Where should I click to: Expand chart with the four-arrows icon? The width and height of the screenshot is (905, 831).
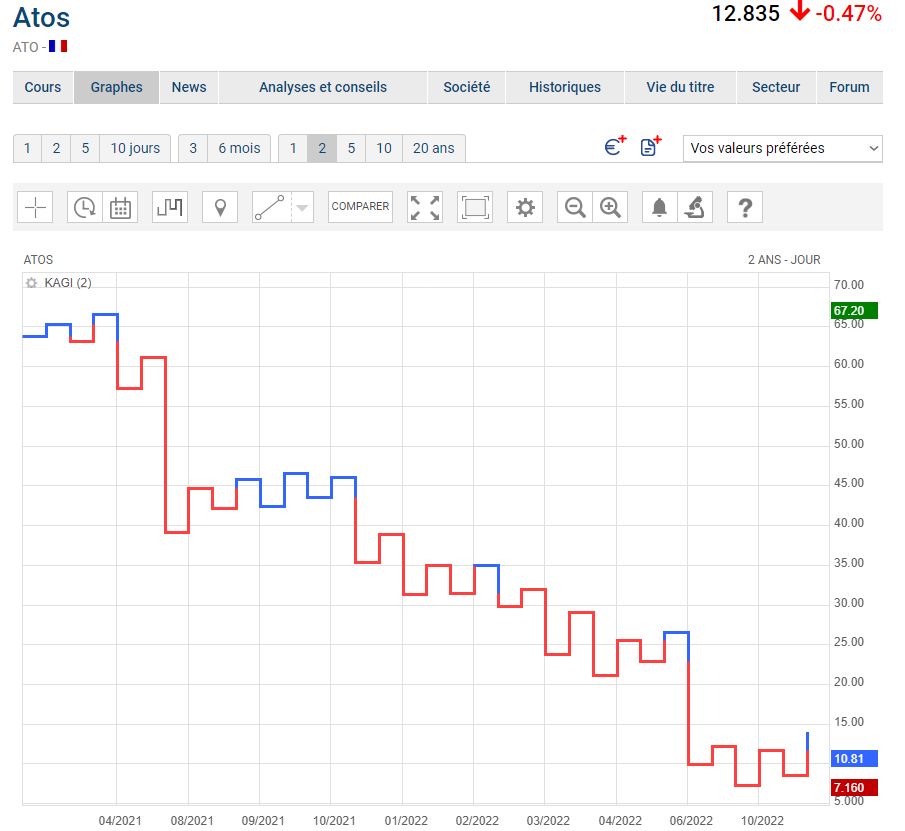coord(425,207)
